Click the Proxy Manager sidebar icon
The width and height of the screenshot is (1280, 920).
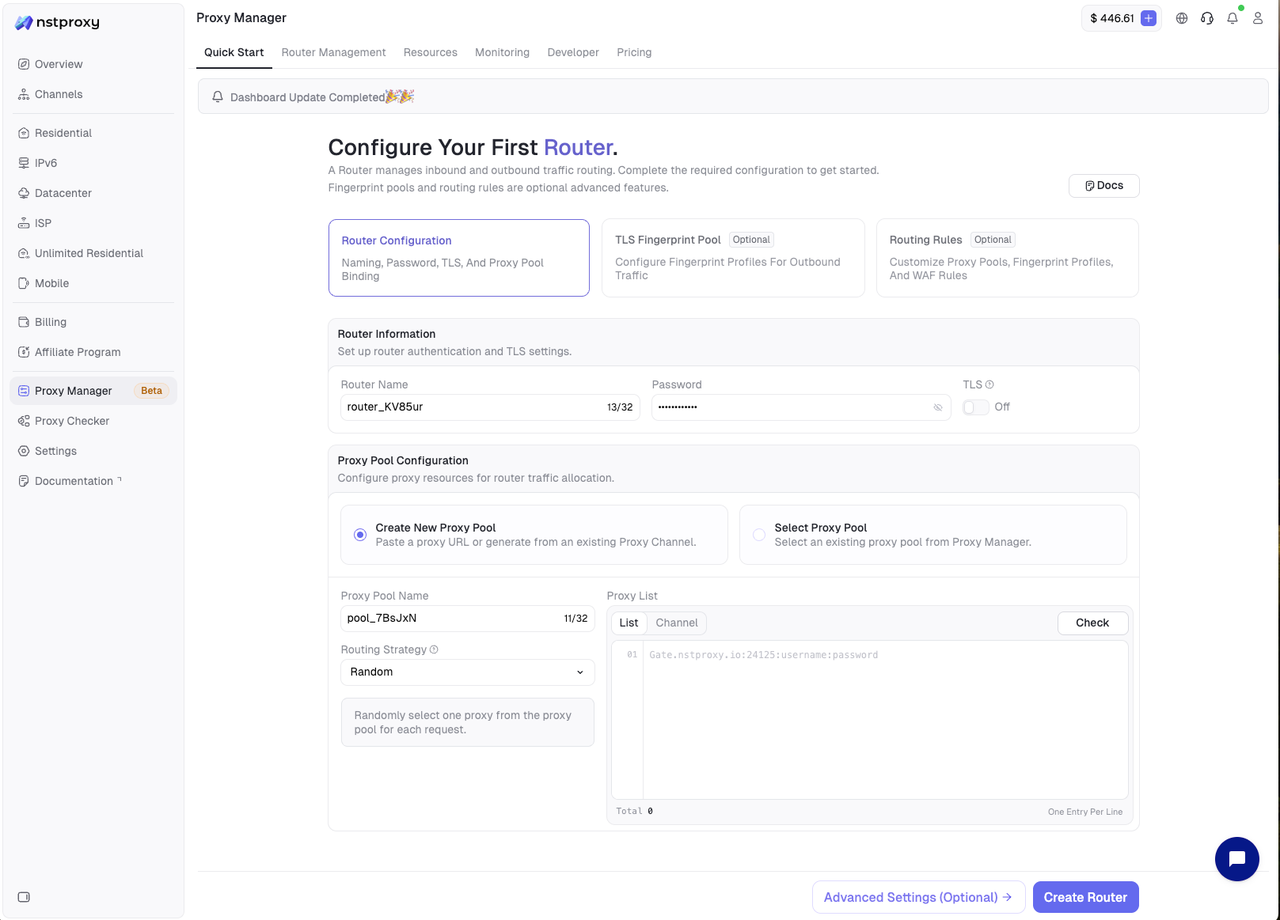point(24,391)
